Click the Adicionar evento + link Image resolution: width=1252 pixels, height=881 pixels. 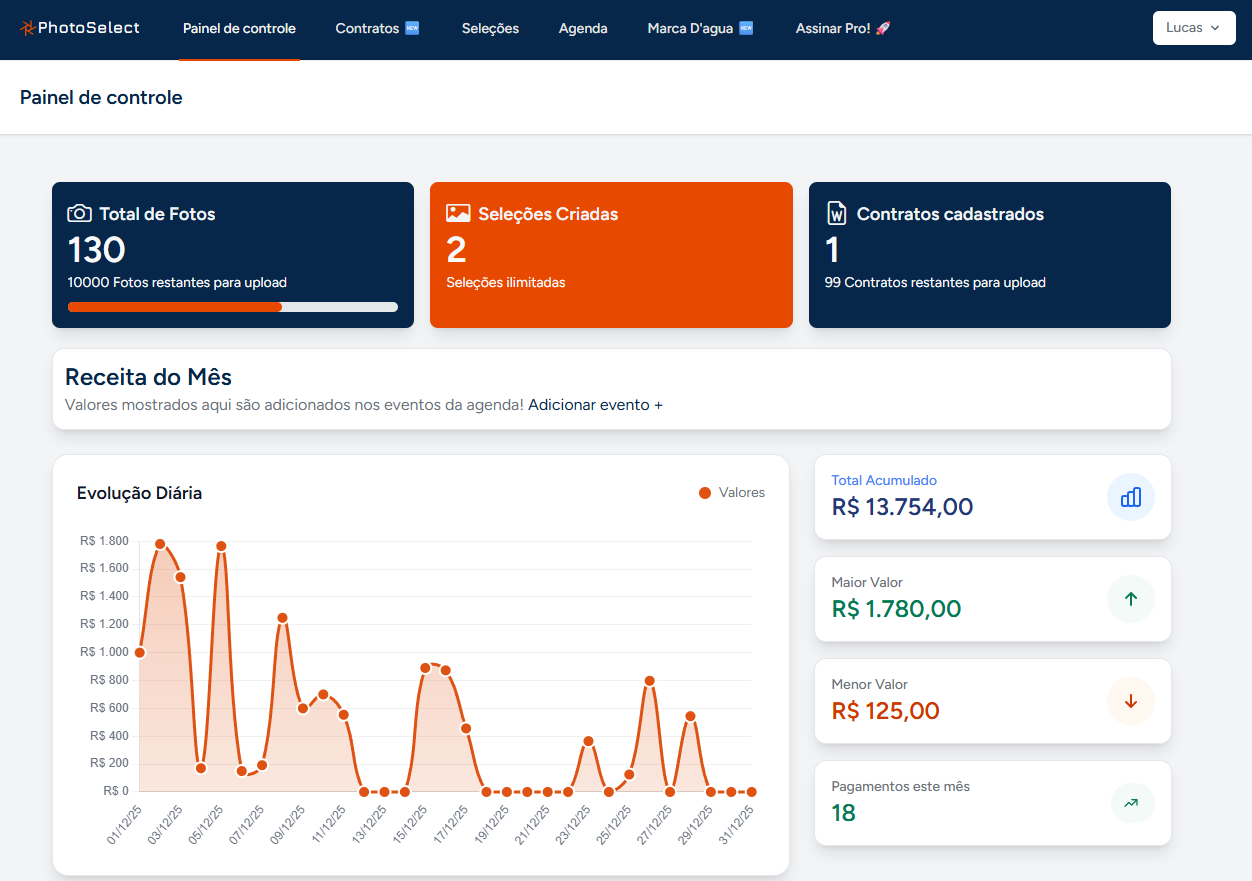click(595, 405)
